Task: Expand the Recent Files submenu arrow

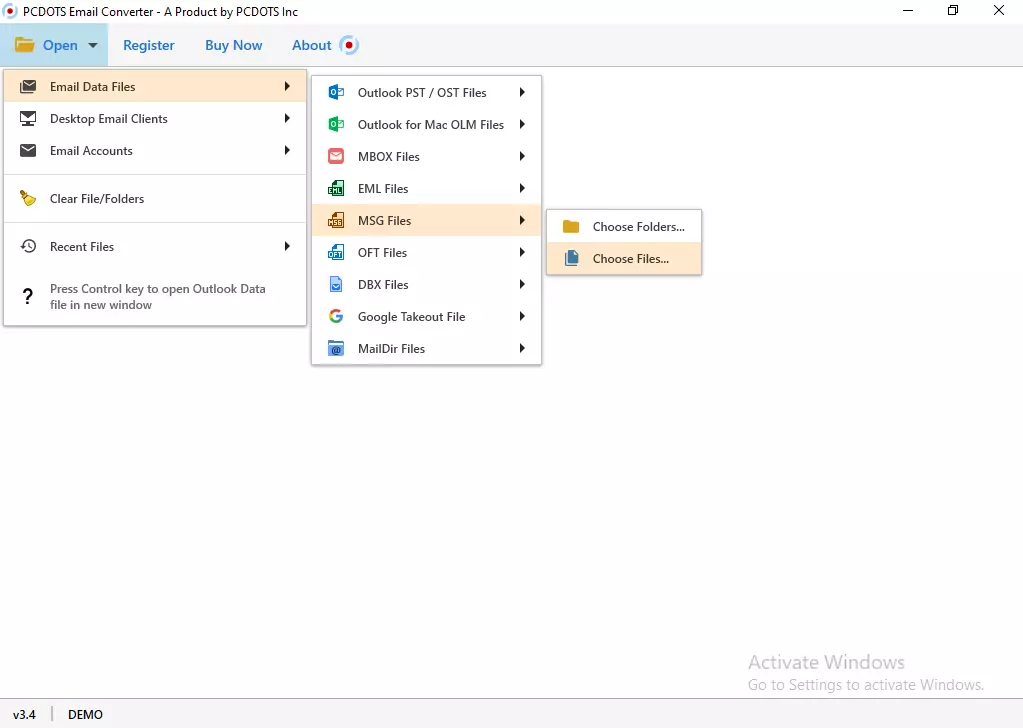Action: pyautogui.click(x=287, y=246)
